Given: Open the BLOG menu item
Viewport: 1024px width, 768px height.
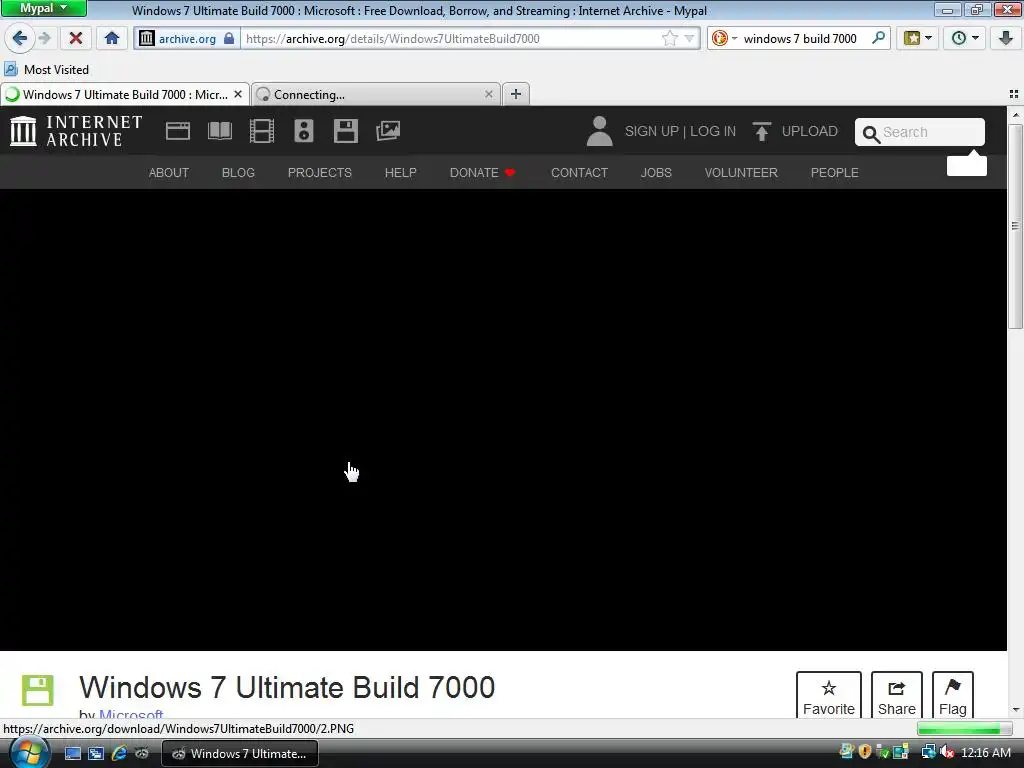Looking at the screenshot, I should click(238, 172).
